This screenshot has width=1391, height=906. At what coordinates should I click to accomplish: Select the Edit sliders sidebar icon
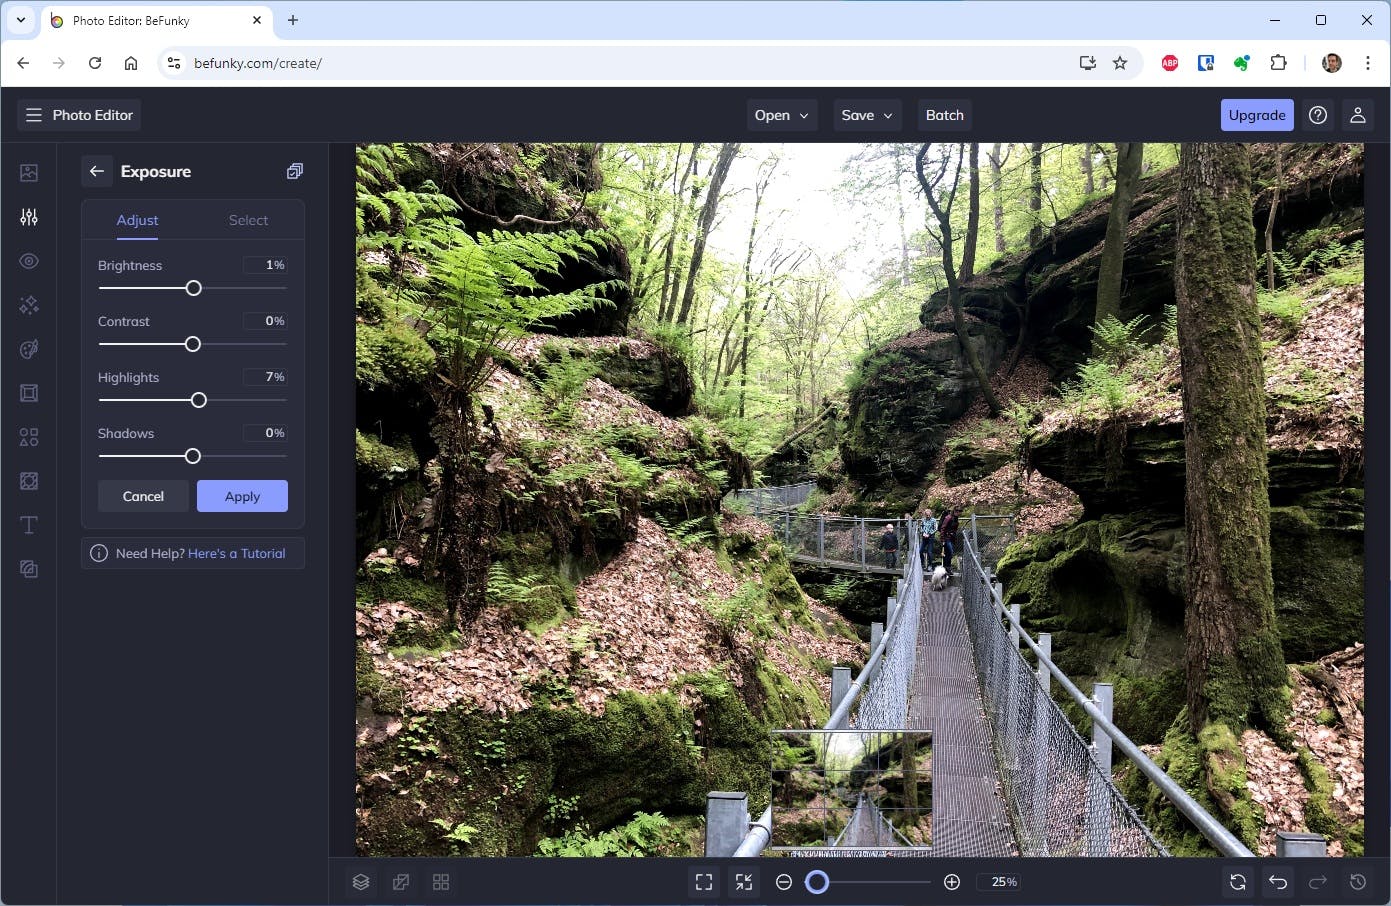click(x=29, y=217)
